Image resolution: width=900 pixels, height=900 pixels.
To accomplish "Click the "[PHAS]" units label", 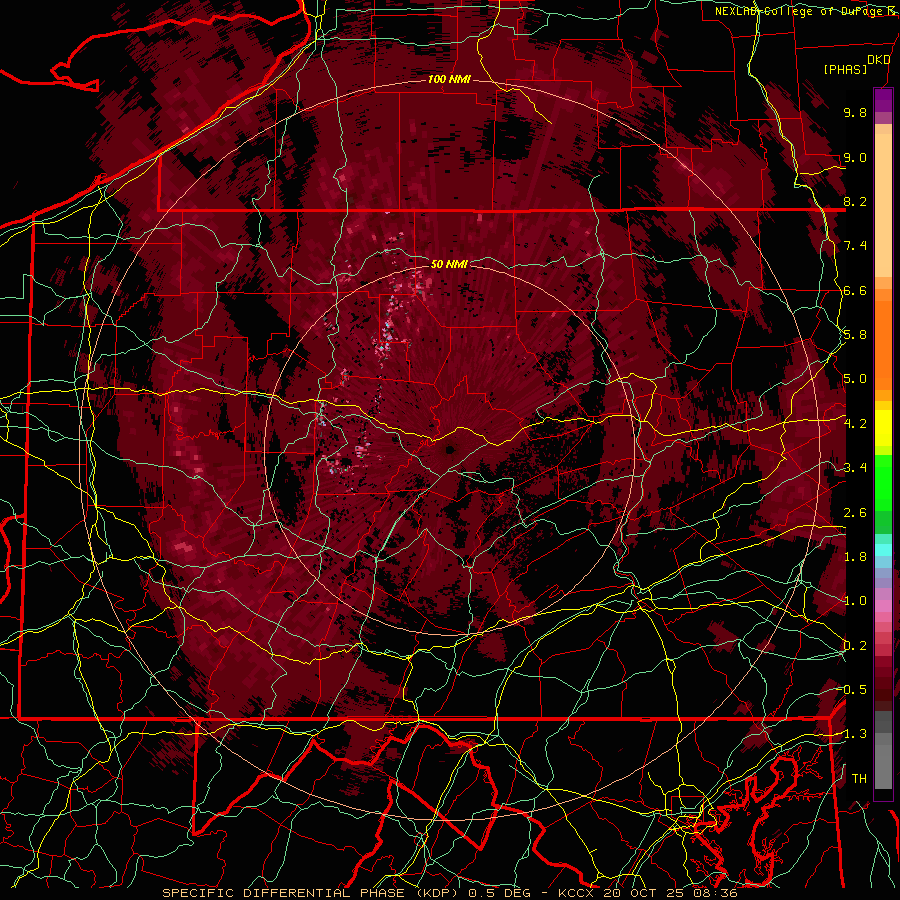I will (845, 69).
